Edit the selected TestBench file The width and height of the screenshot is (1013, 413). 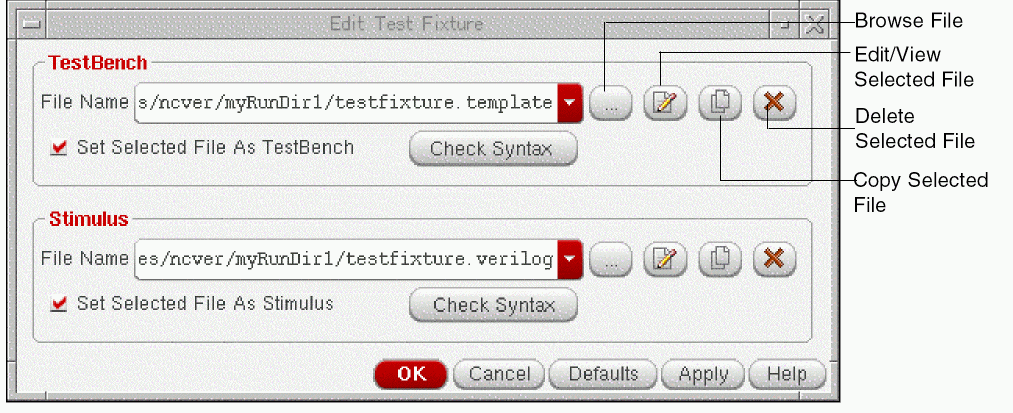(665, 103)
